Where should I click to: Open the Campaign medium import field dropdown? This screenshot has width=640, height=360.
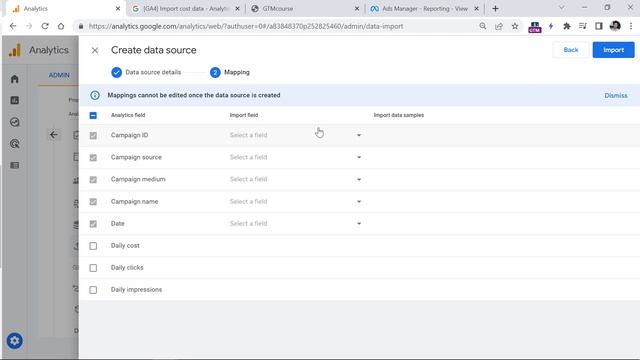[x=296, y=179]
